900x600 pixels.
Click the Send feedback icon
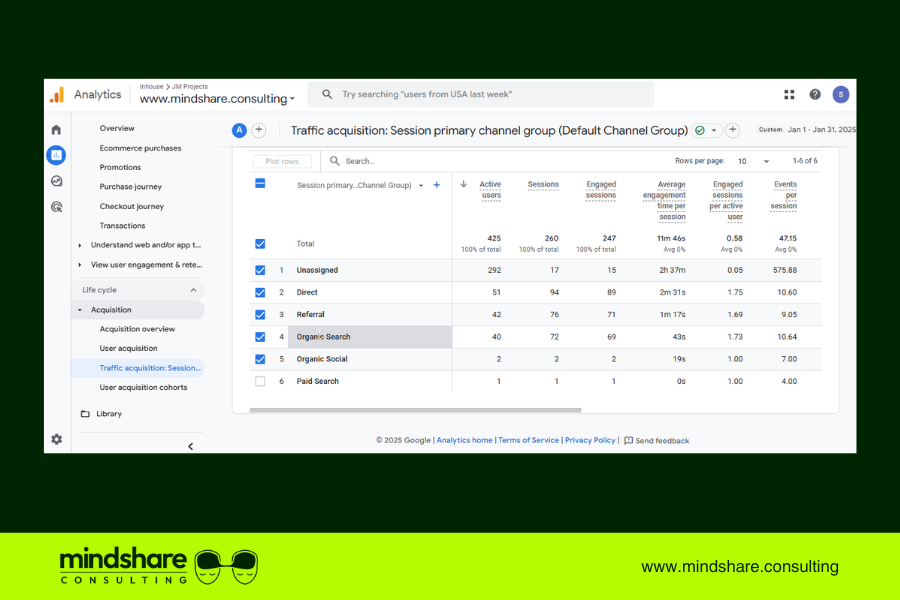tap(629, 440)
